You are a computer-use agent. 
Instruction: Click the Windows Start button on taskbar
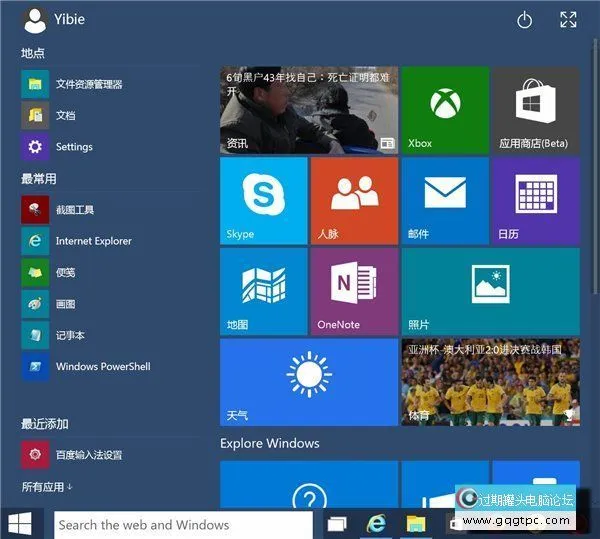click(20, 523)
